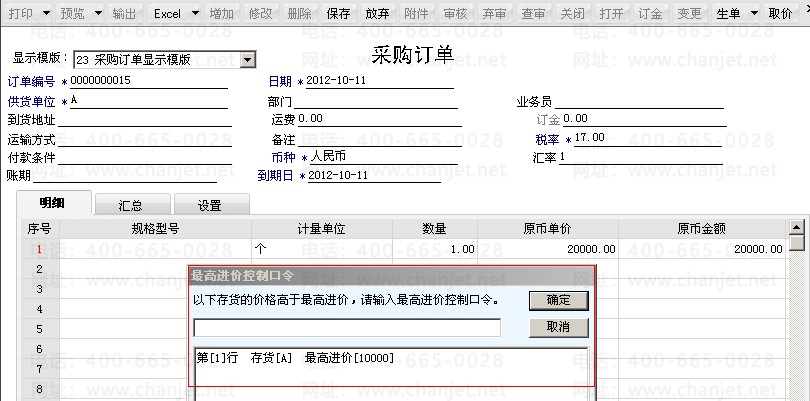Select row number 1 in the grid
810x401 pixels.
pos(40,249)
